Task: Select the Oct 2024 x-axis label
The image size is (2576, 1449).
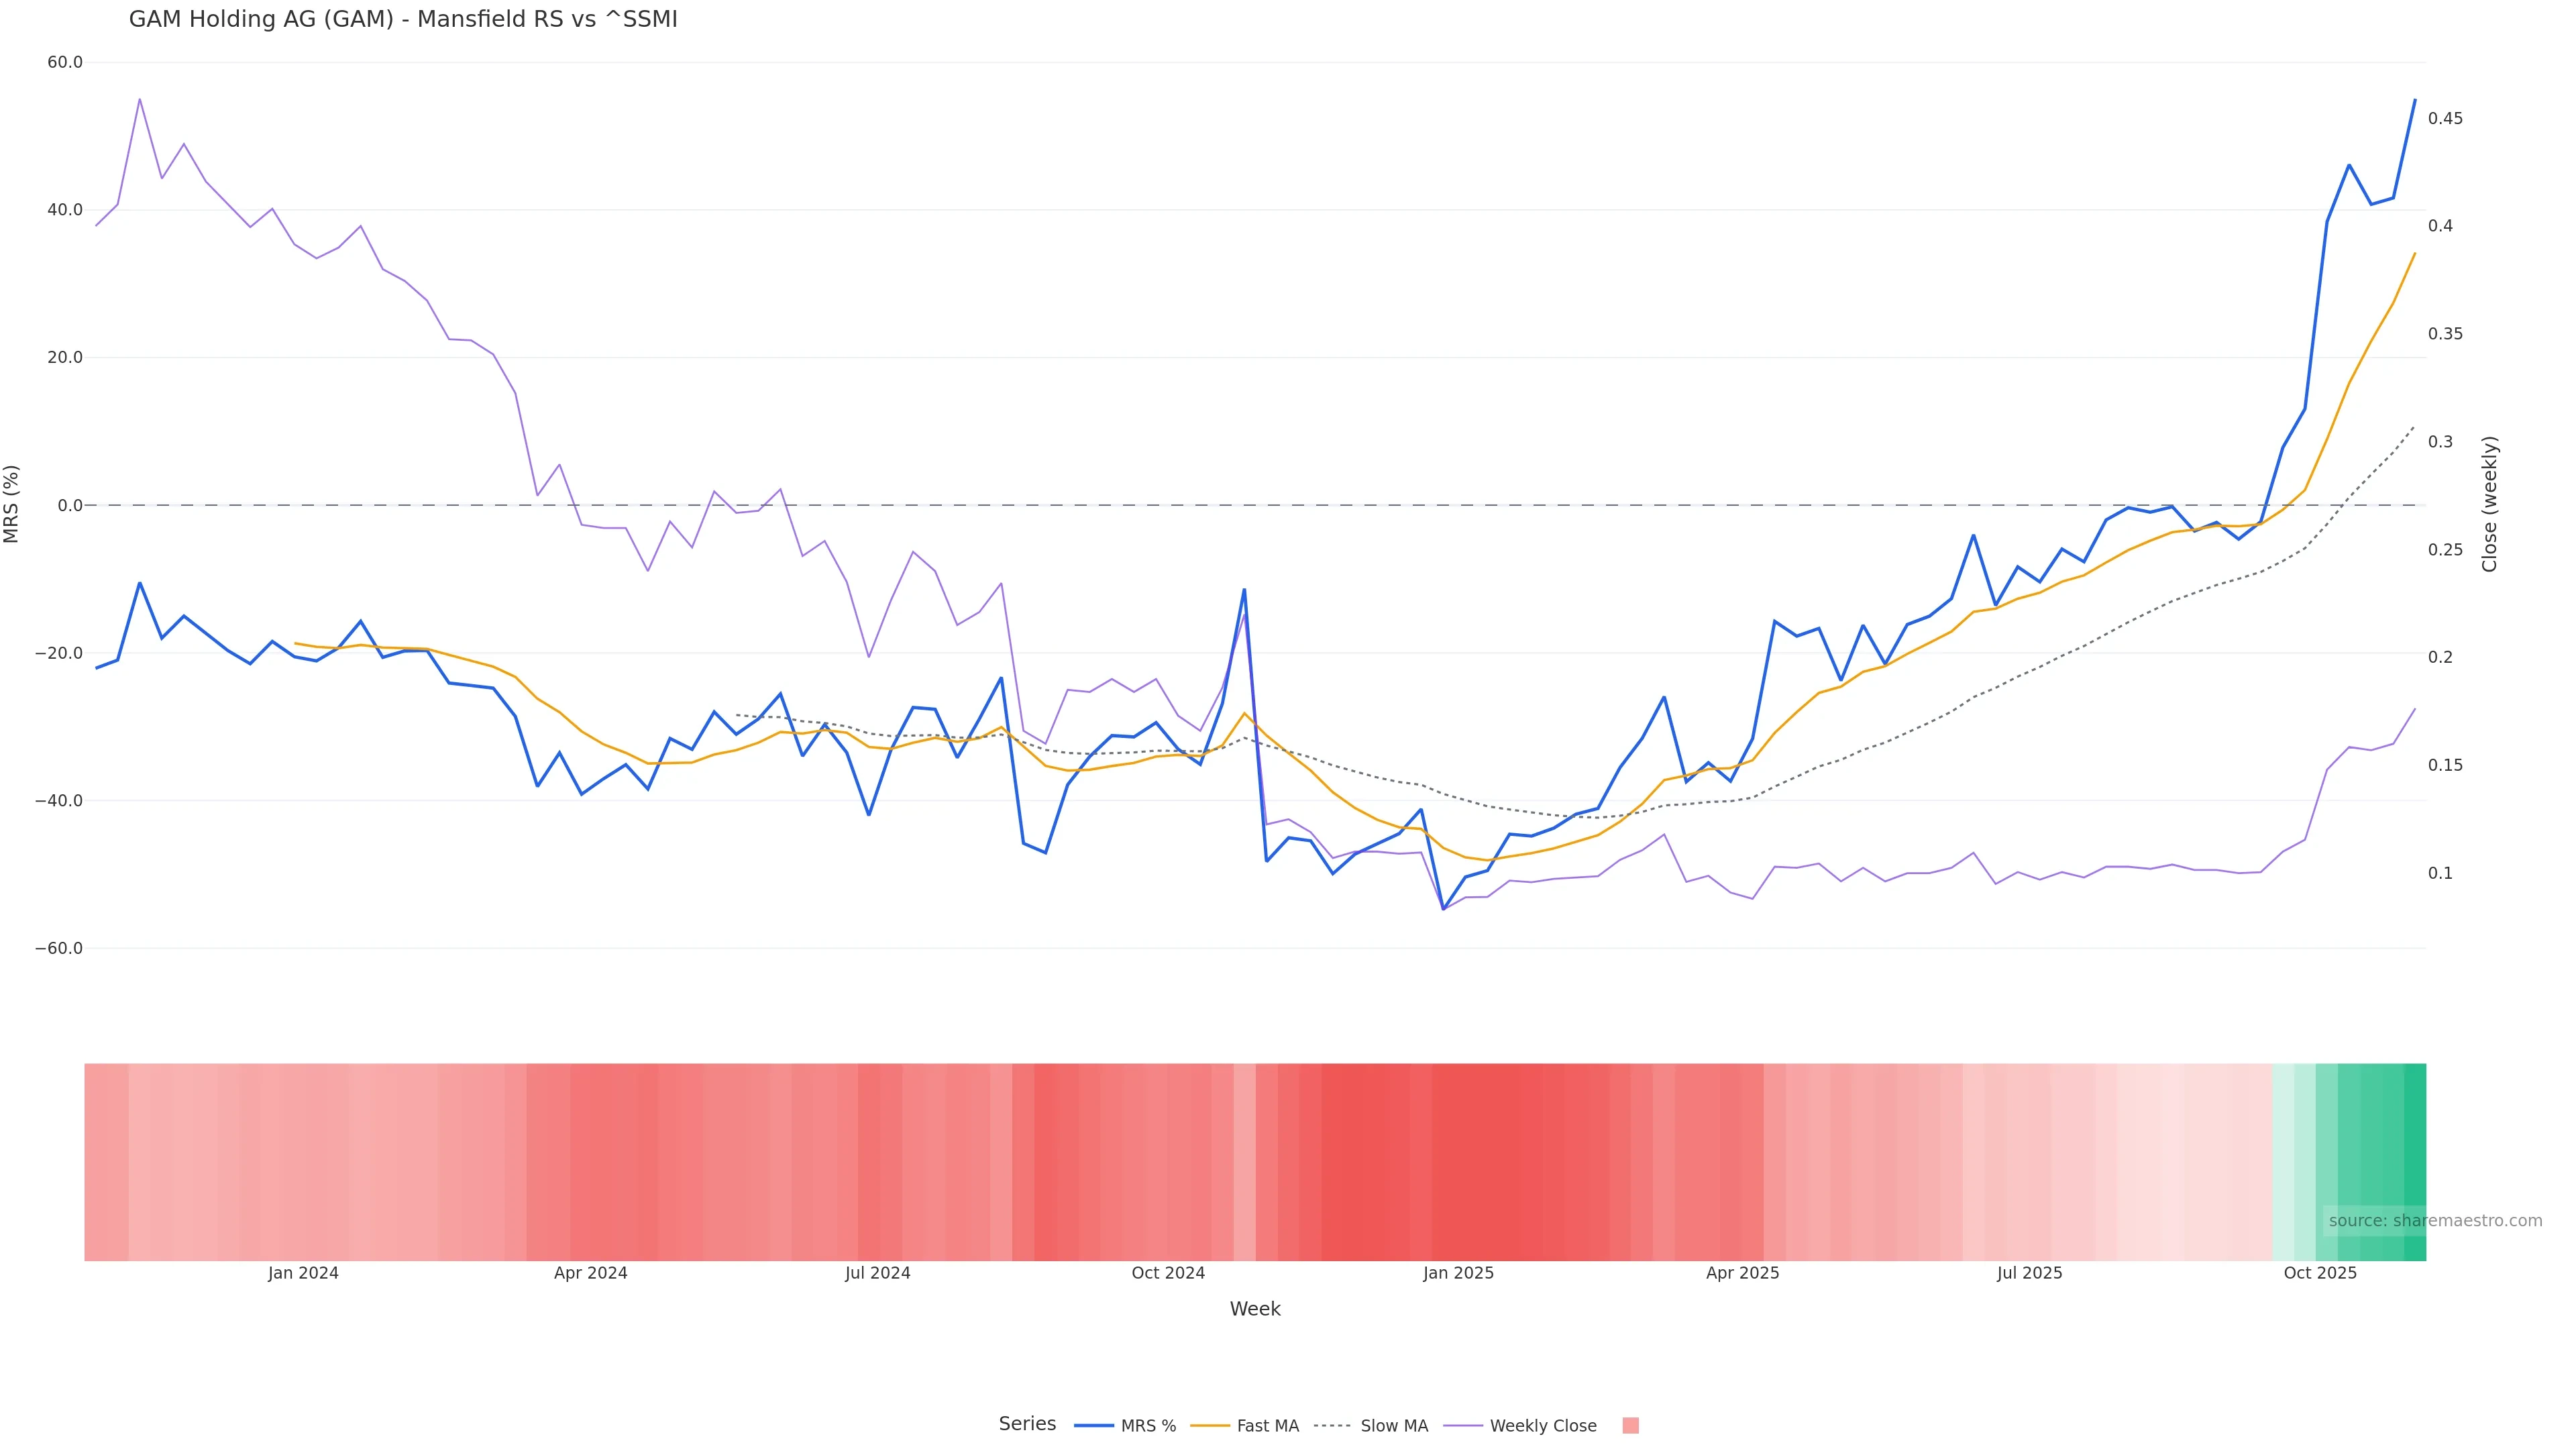Action: click(1167, 1274)
